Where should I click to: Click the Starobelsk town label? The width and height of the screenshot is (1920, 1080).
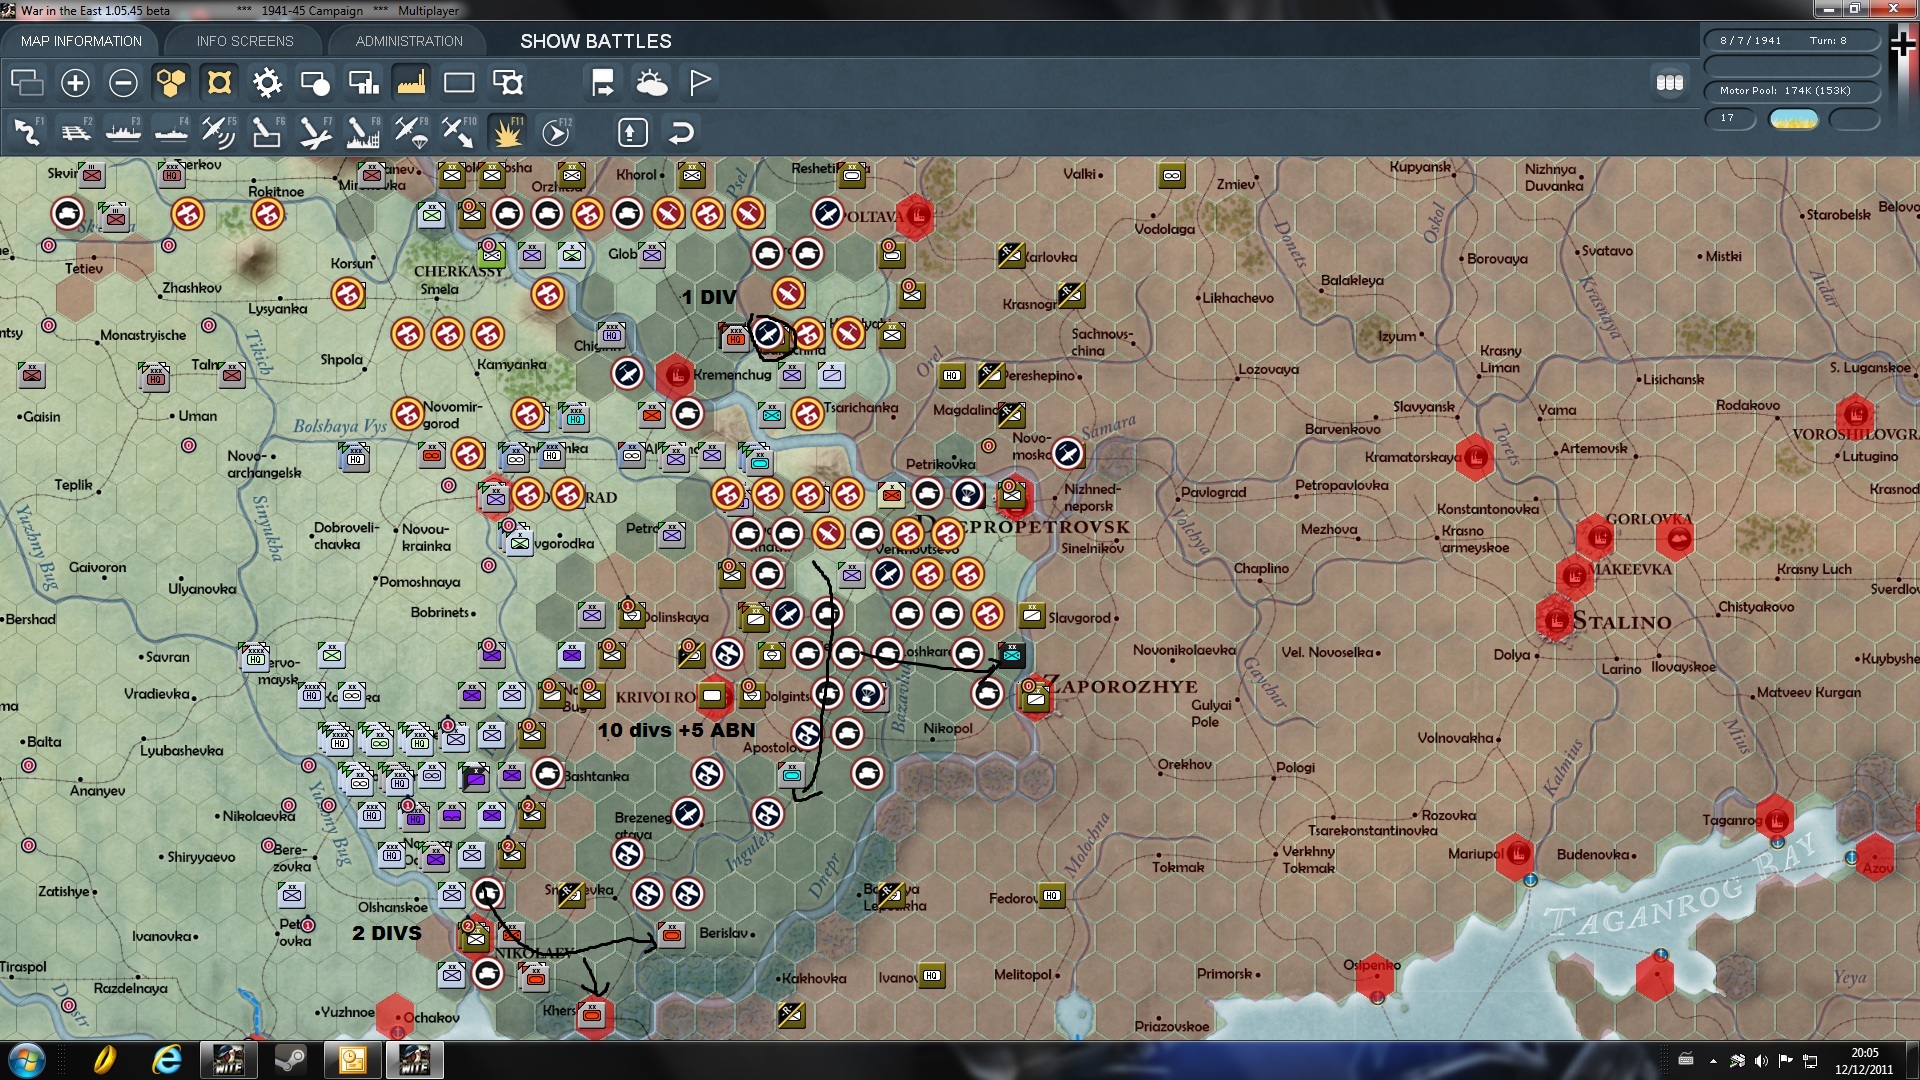point(1838,215)
